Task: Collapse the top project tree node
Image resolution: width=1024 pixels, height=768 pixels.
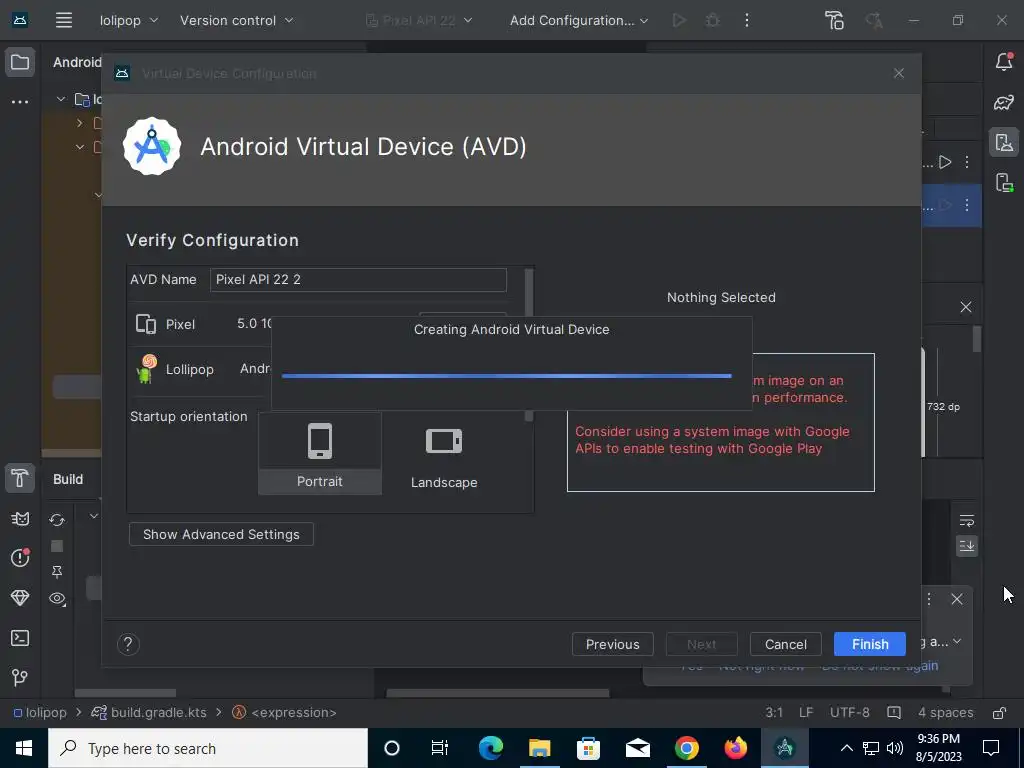Action: pos(61,99)
